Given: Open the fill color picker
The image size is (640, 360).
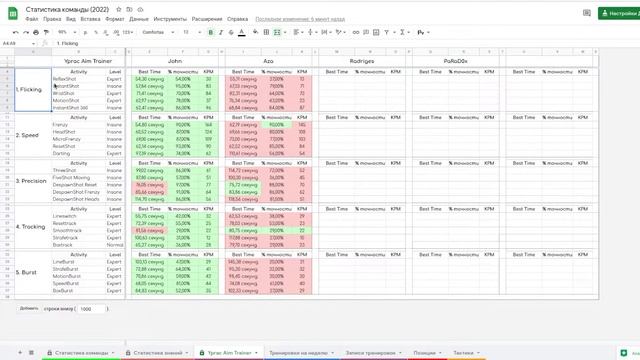Looking at the screenshot, I should point(255,32).
